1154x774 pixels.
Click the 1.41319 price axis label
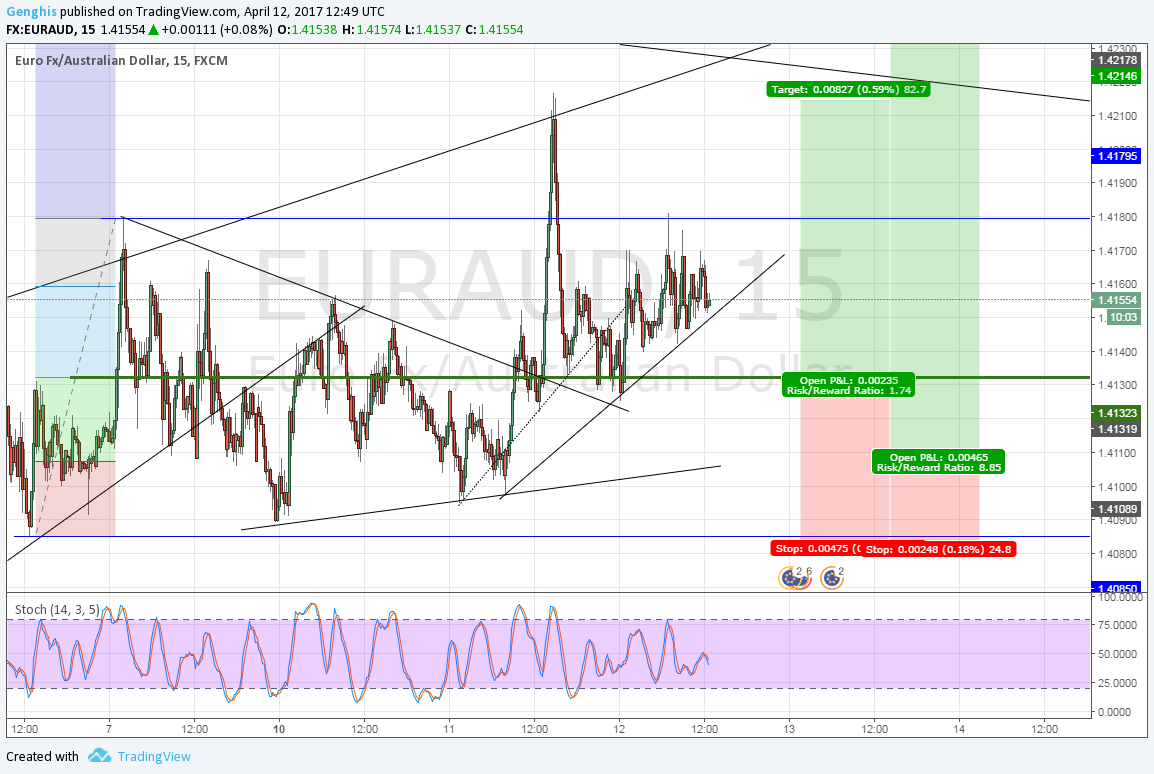coord(1117,429)
